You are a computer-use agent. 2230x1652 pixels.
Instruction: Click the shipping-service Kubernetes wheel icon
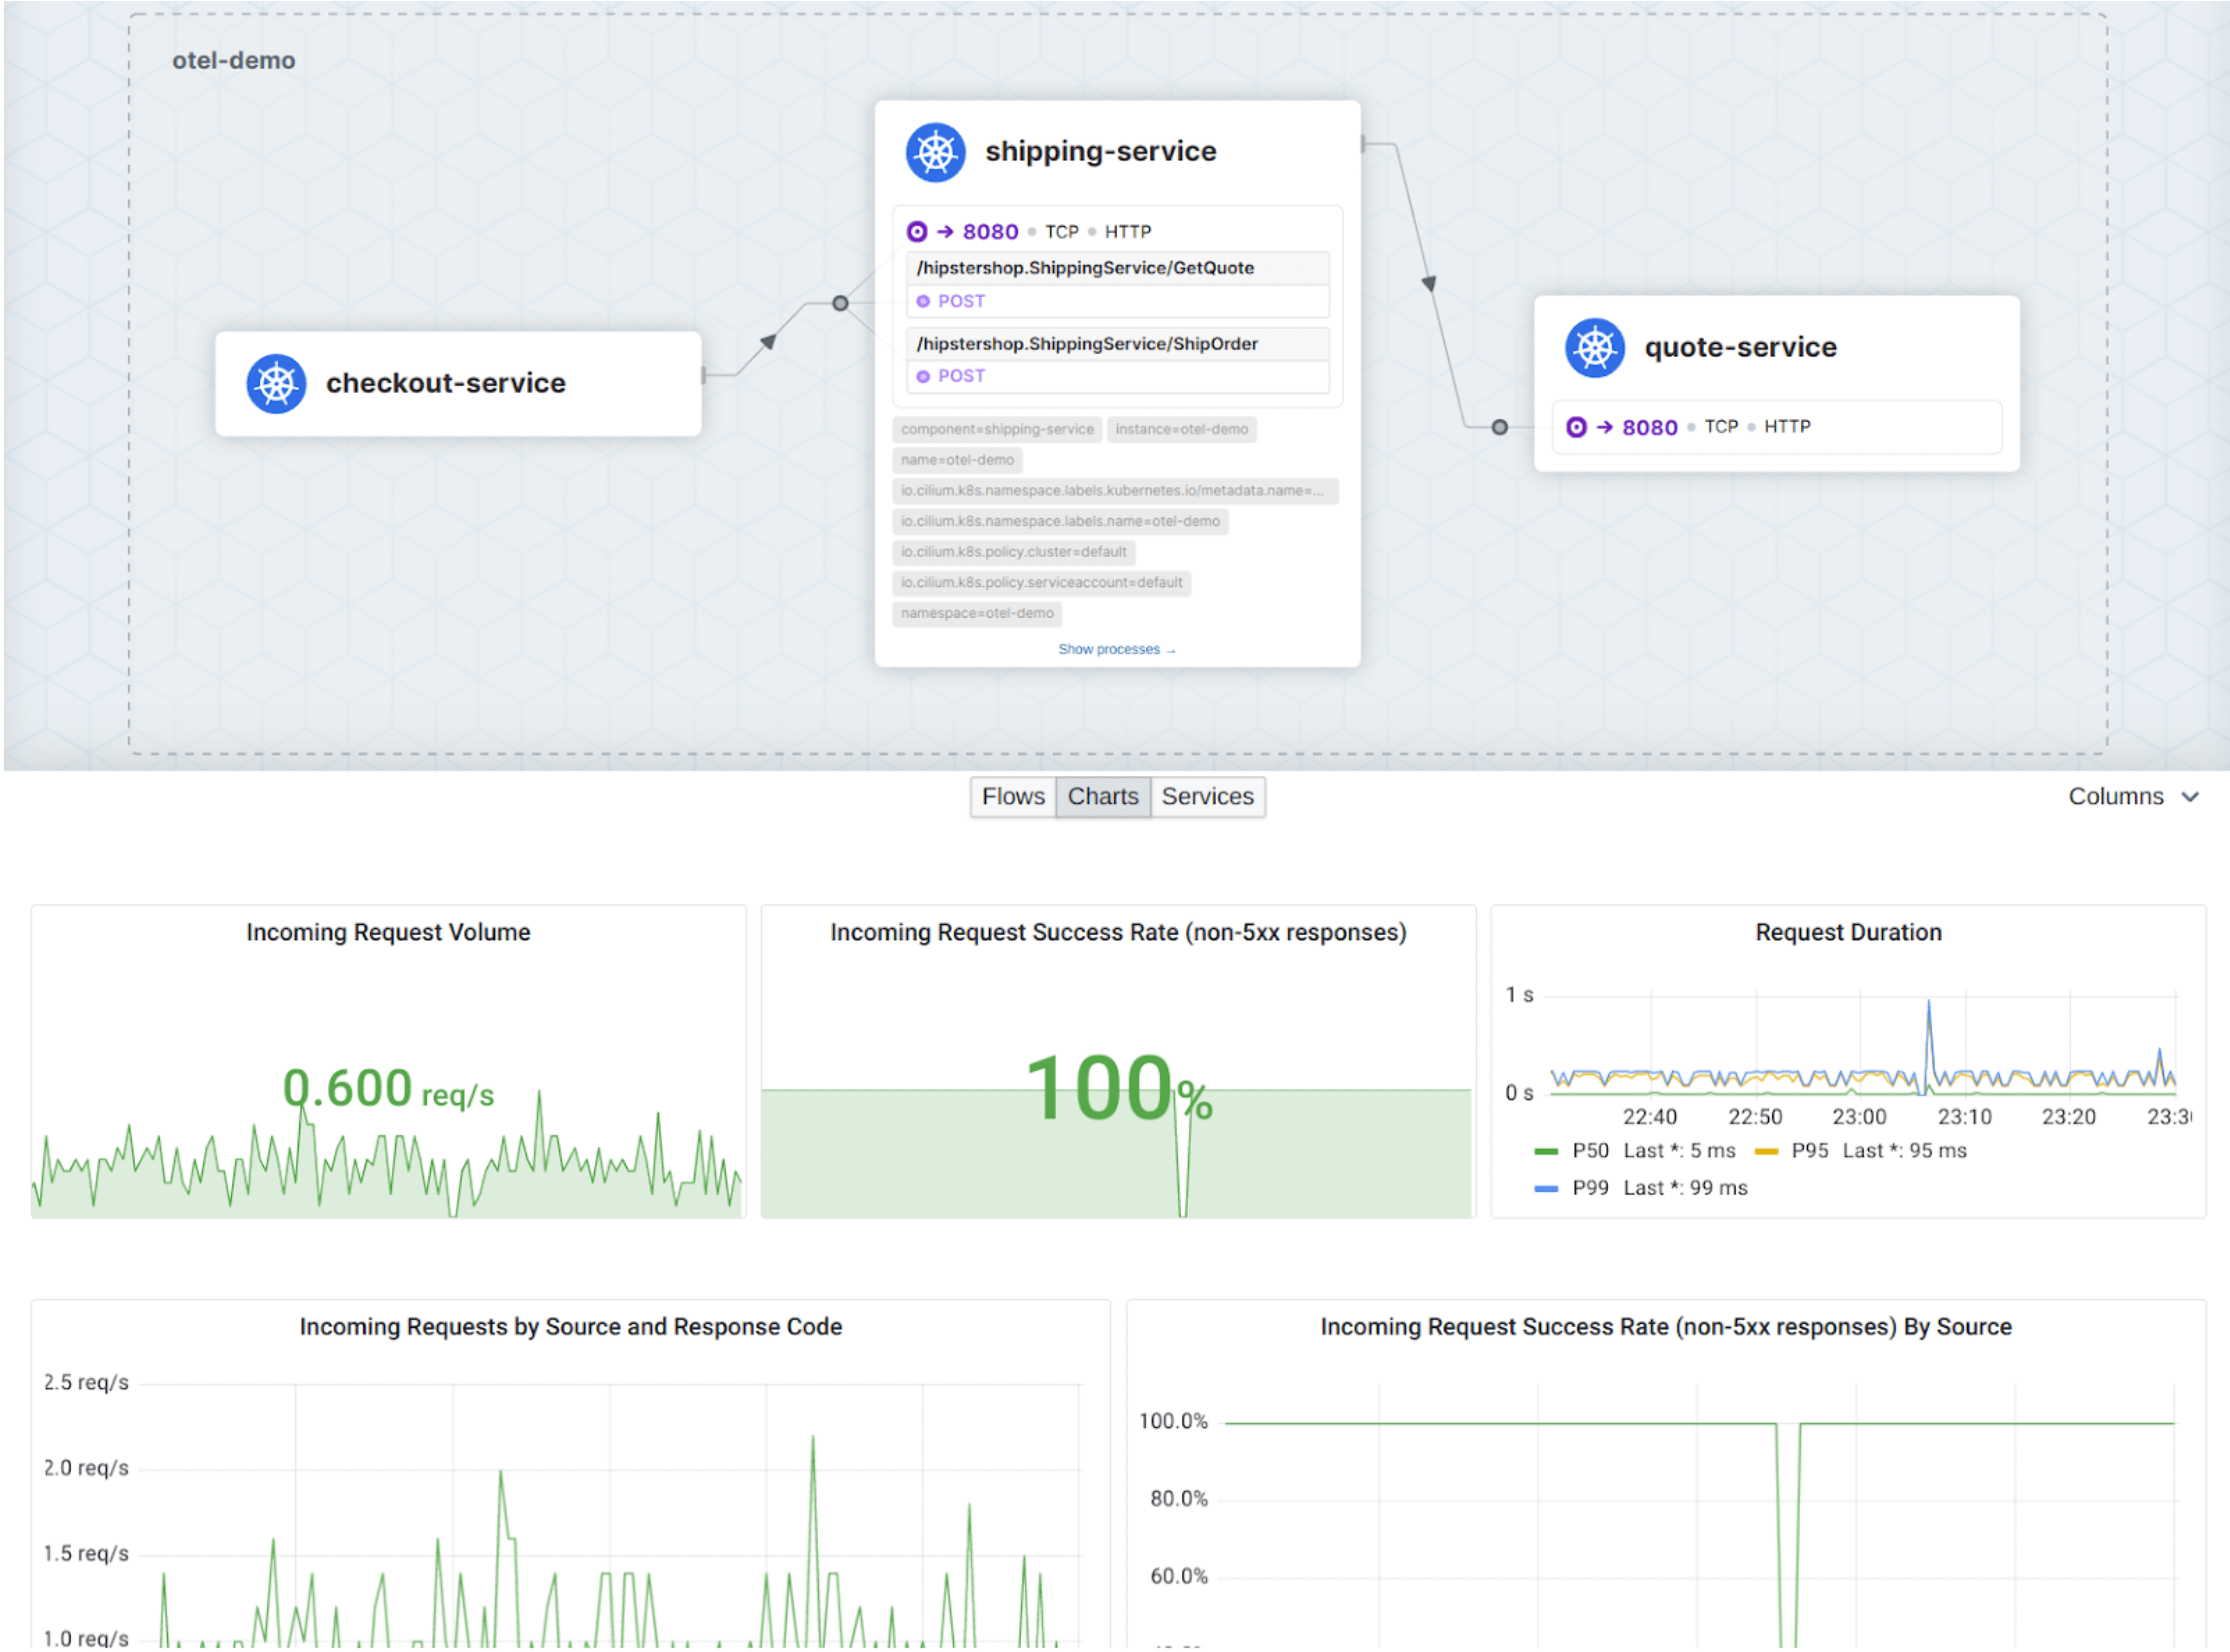coord(935,152)
